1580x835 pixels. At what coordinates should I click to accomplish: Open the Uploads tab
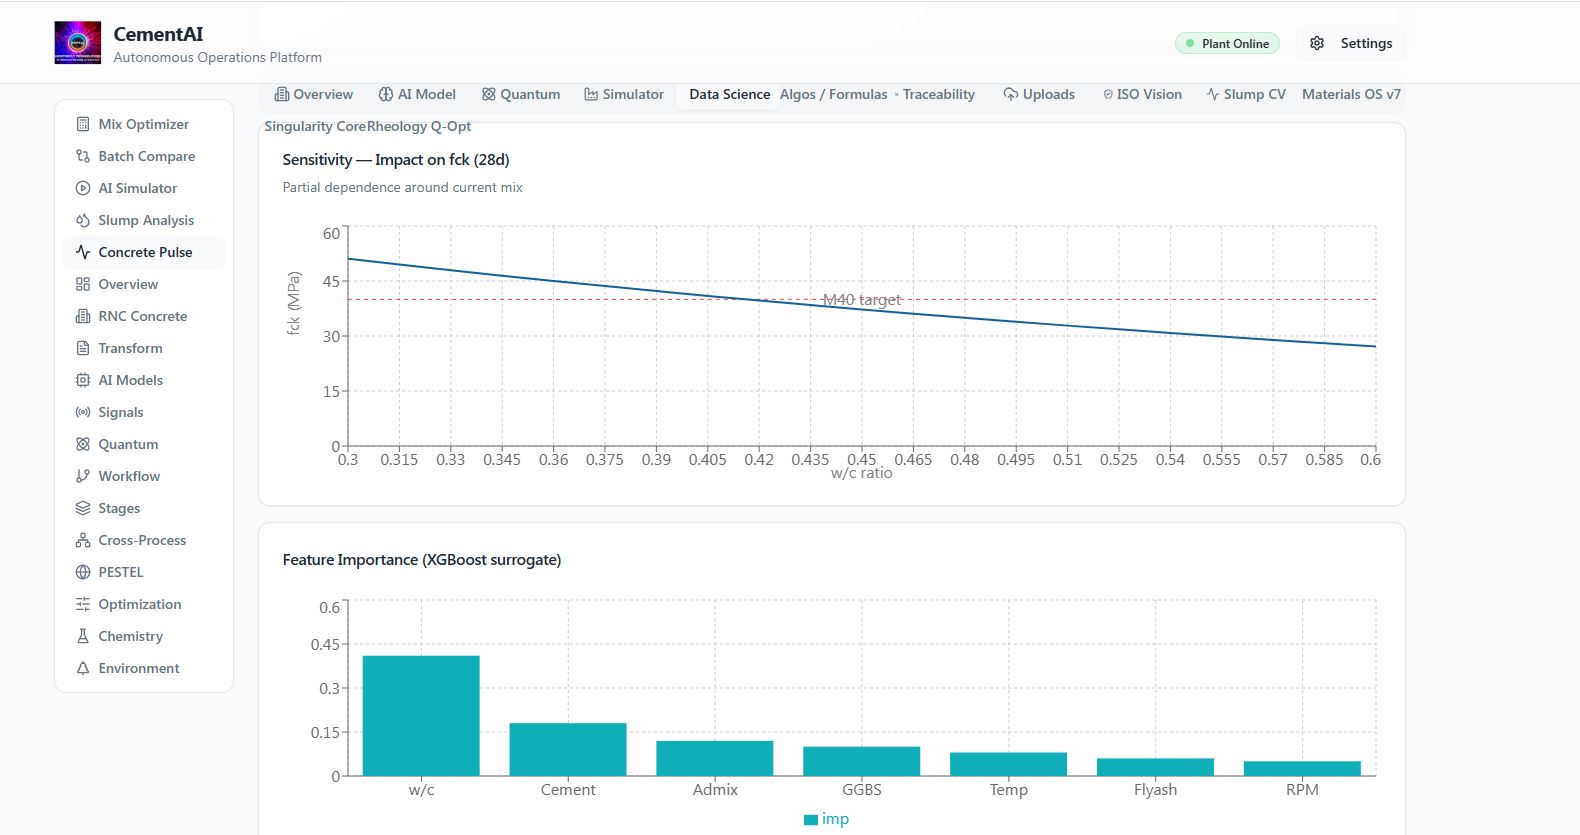tap(1039, 94)
